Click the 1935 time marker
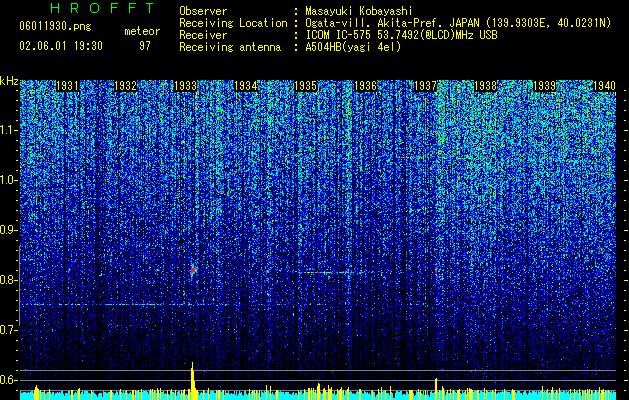The image size is (629, 400). [x=306, y=86]
